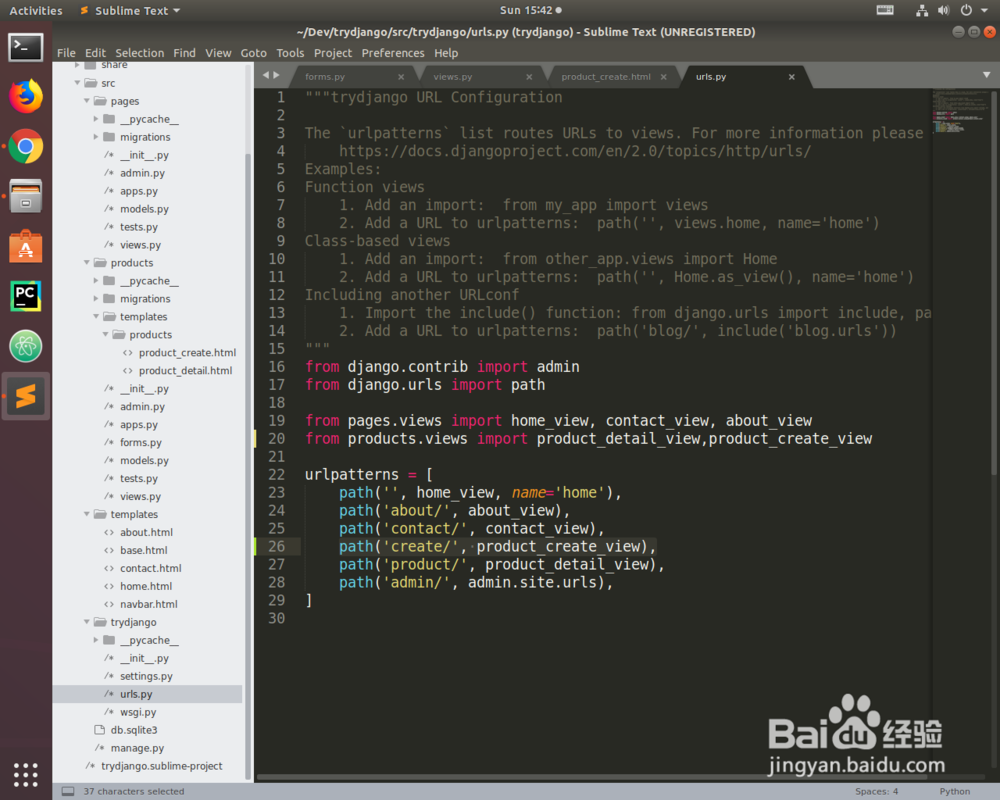
Task: Click the editor horizontal scrollbar
Action: pyautogui.click(x=591, y=777)
